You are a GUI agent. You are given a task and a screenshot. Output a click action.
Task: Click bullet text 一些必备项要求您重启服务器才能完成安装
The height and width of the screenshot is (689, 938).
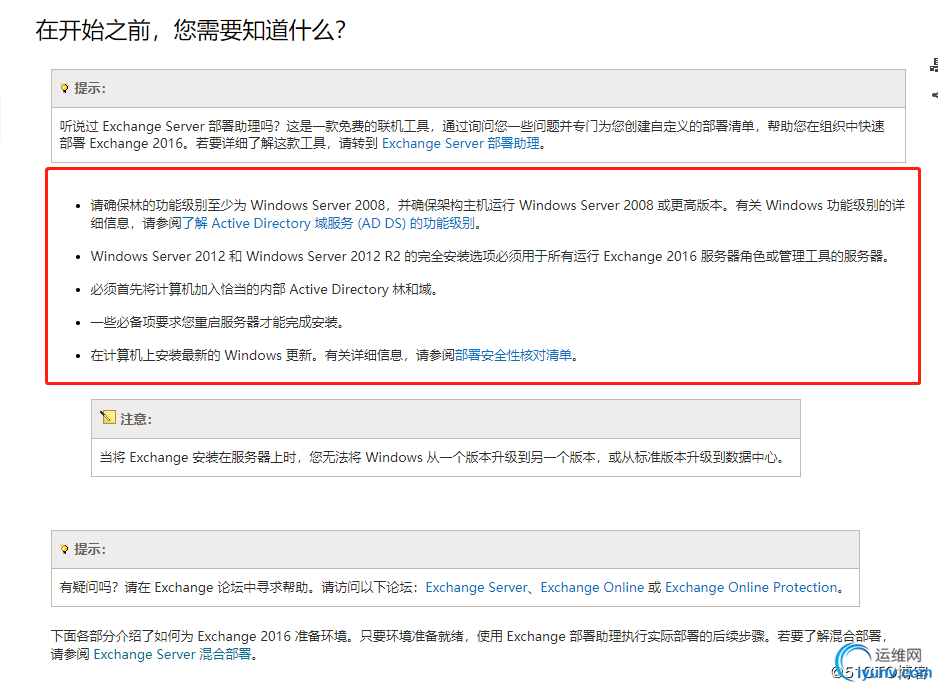tap(218, 322)
